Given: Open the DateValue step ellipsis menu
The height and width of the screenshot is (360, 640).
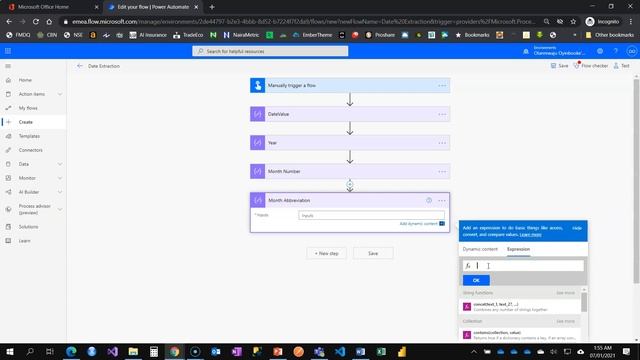Looking at the screenshot, I should 442,114.
